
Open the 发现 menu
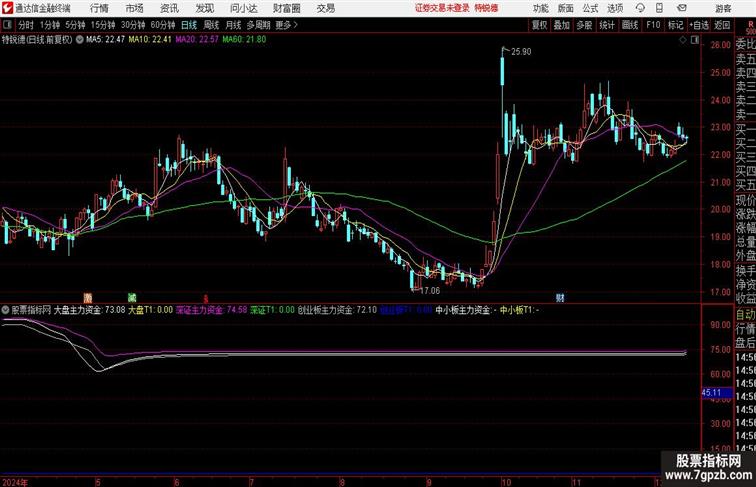pyautogui.click(x=204, y=8)
